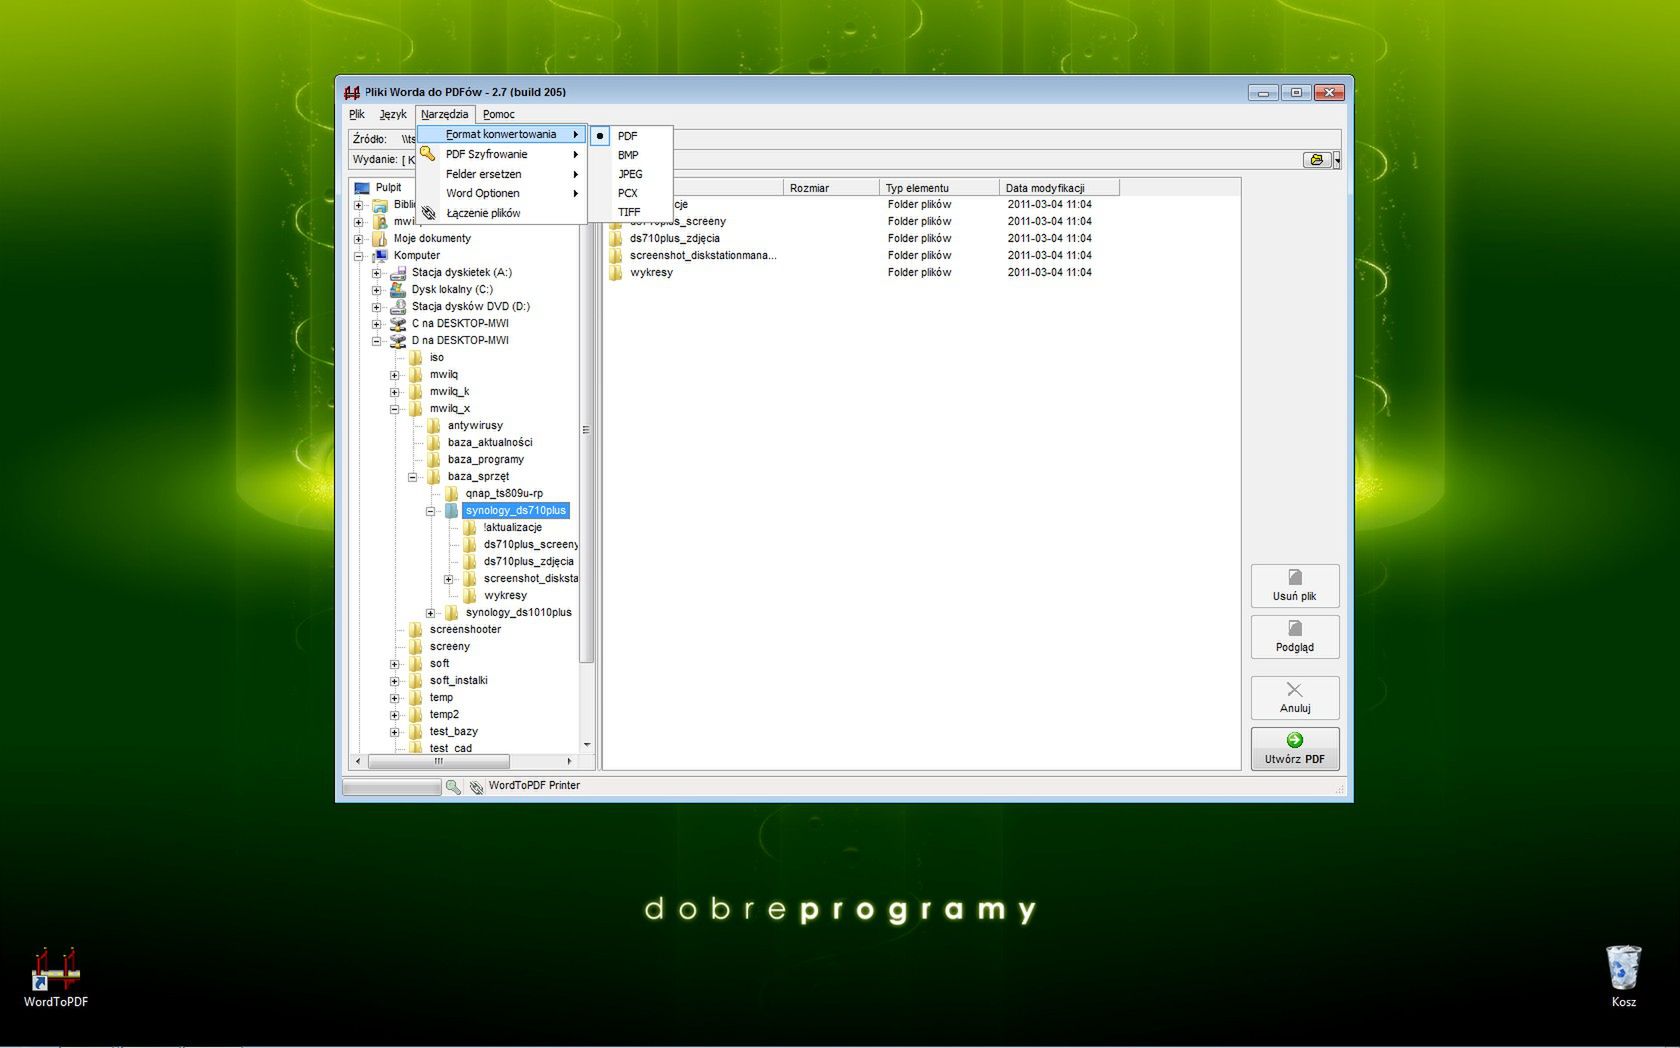Image resolution: width=1680 pixels, height=1048 pixels.
Task: Select PCX as conversion format
Action: tap(628, 192)
